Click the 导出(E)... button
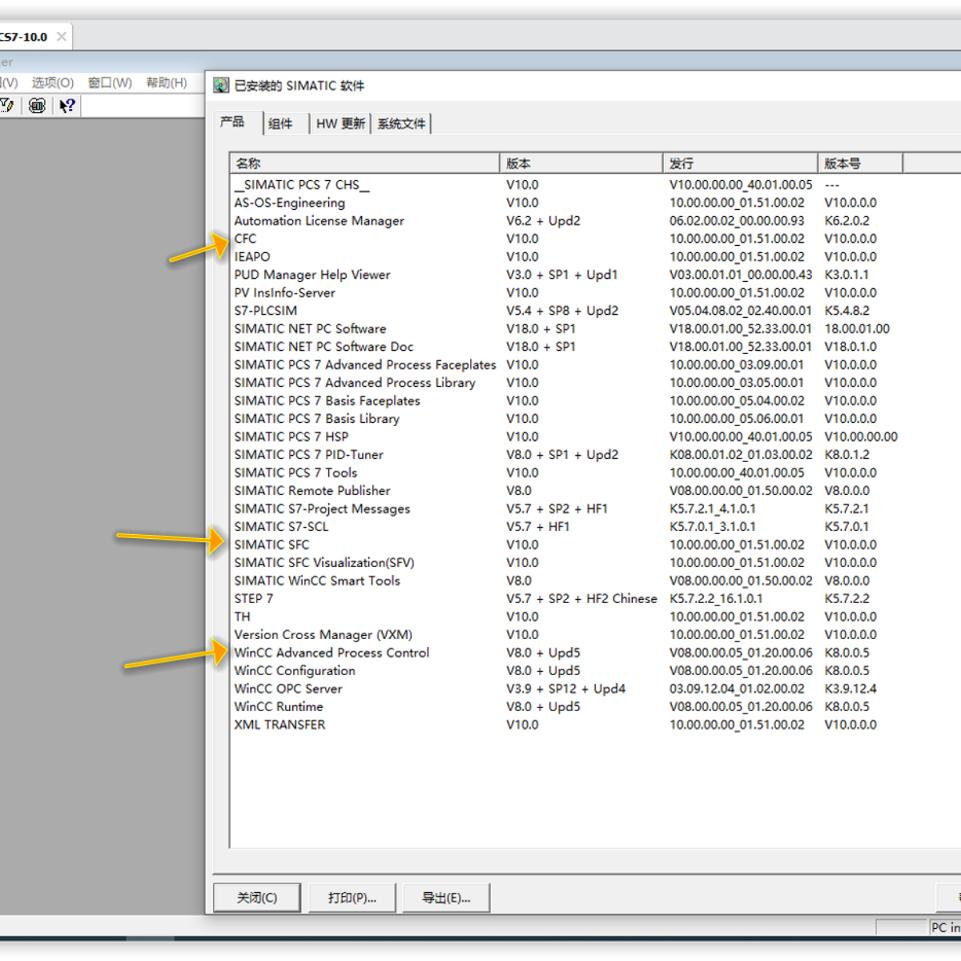 pos(446,897)
